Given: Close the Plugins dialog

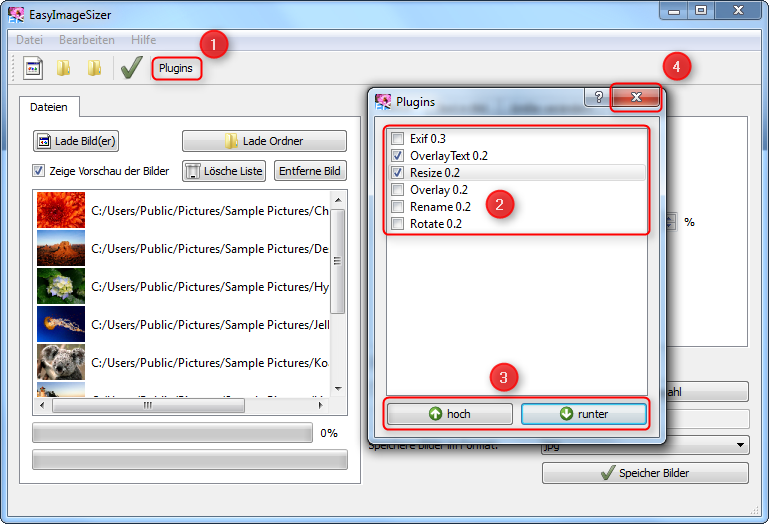Looking at the screenshot, I should (x=636, y=97).
